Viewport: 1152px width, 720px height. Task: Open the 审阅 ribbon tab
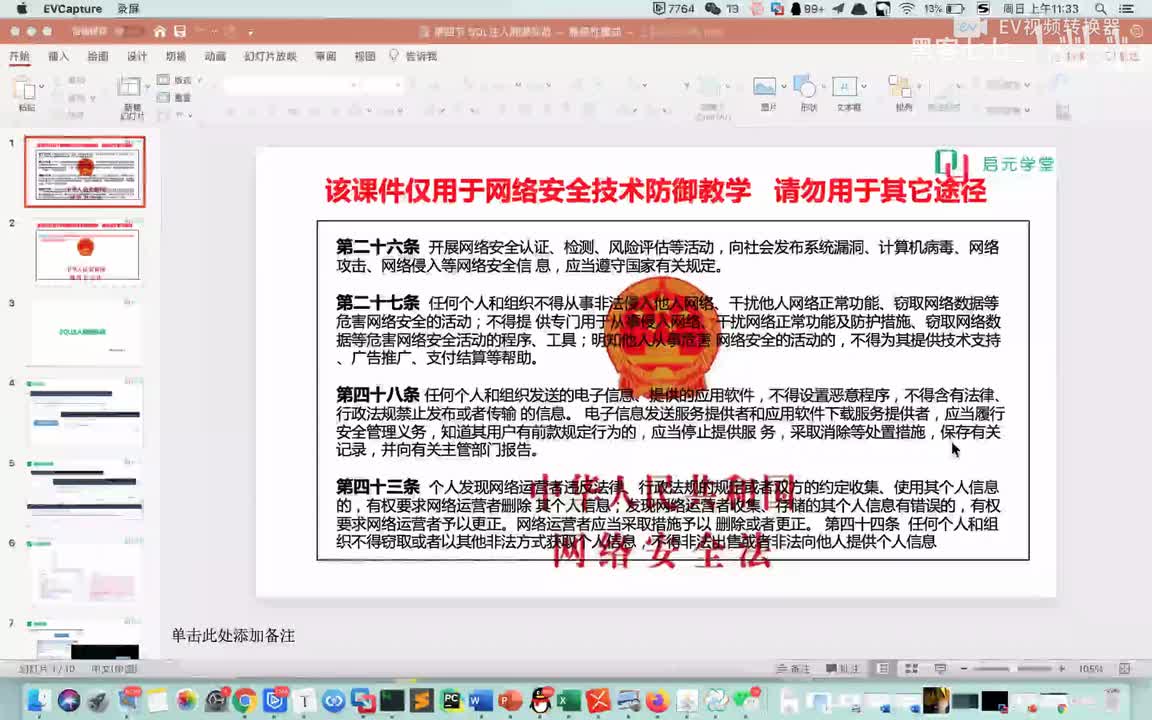[325, 56]
